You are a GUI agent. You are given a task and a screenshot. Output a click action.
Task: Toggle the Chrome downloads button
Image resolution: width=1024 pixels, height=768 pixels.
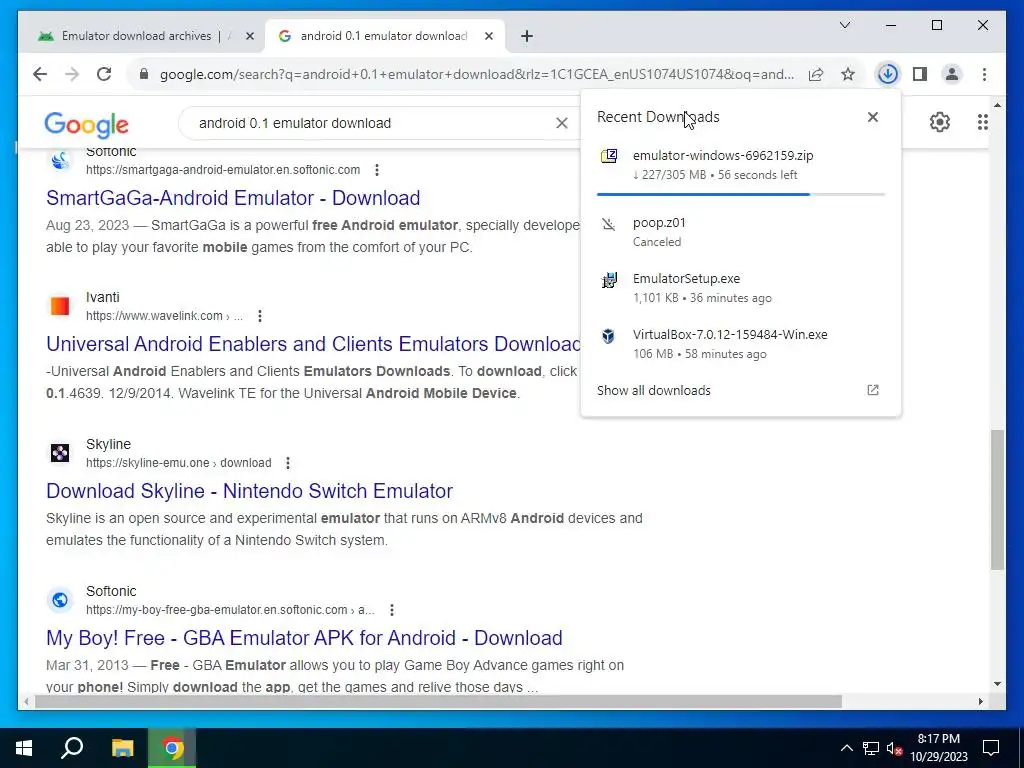pyautogui.click(x=888, y=74)
